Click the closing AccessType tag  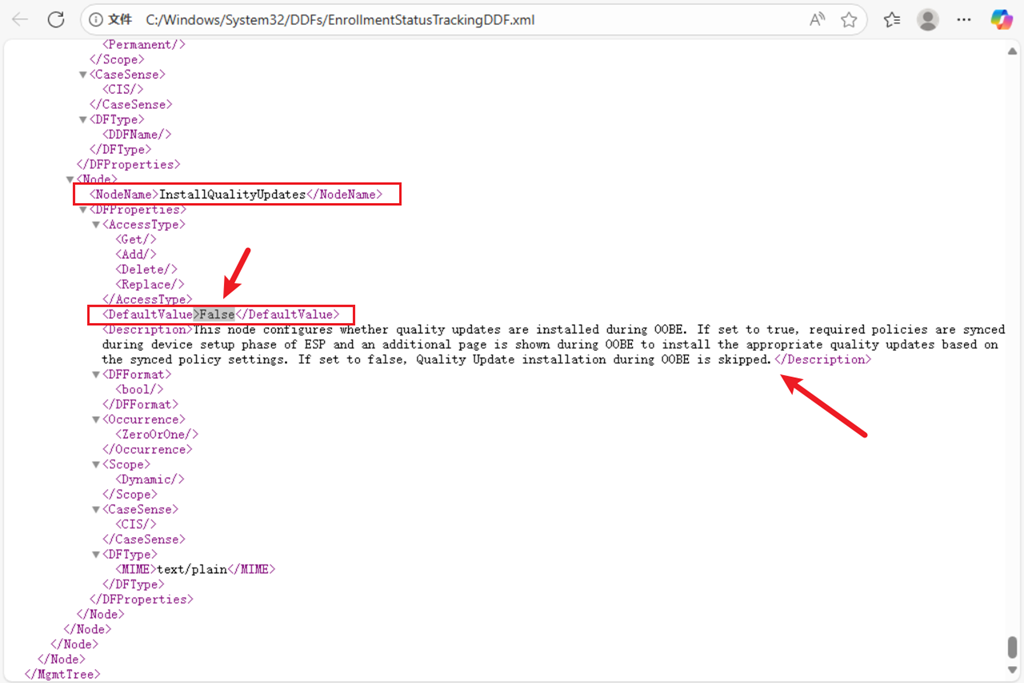pyautogui.click(x=147, y=300)
